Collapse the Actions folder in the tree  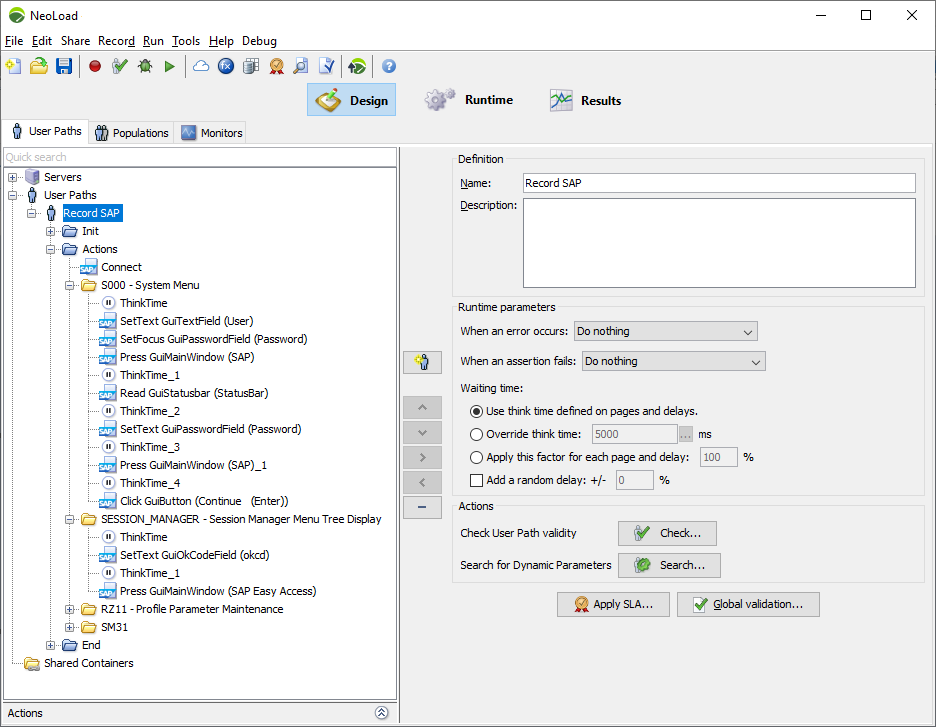51,249
